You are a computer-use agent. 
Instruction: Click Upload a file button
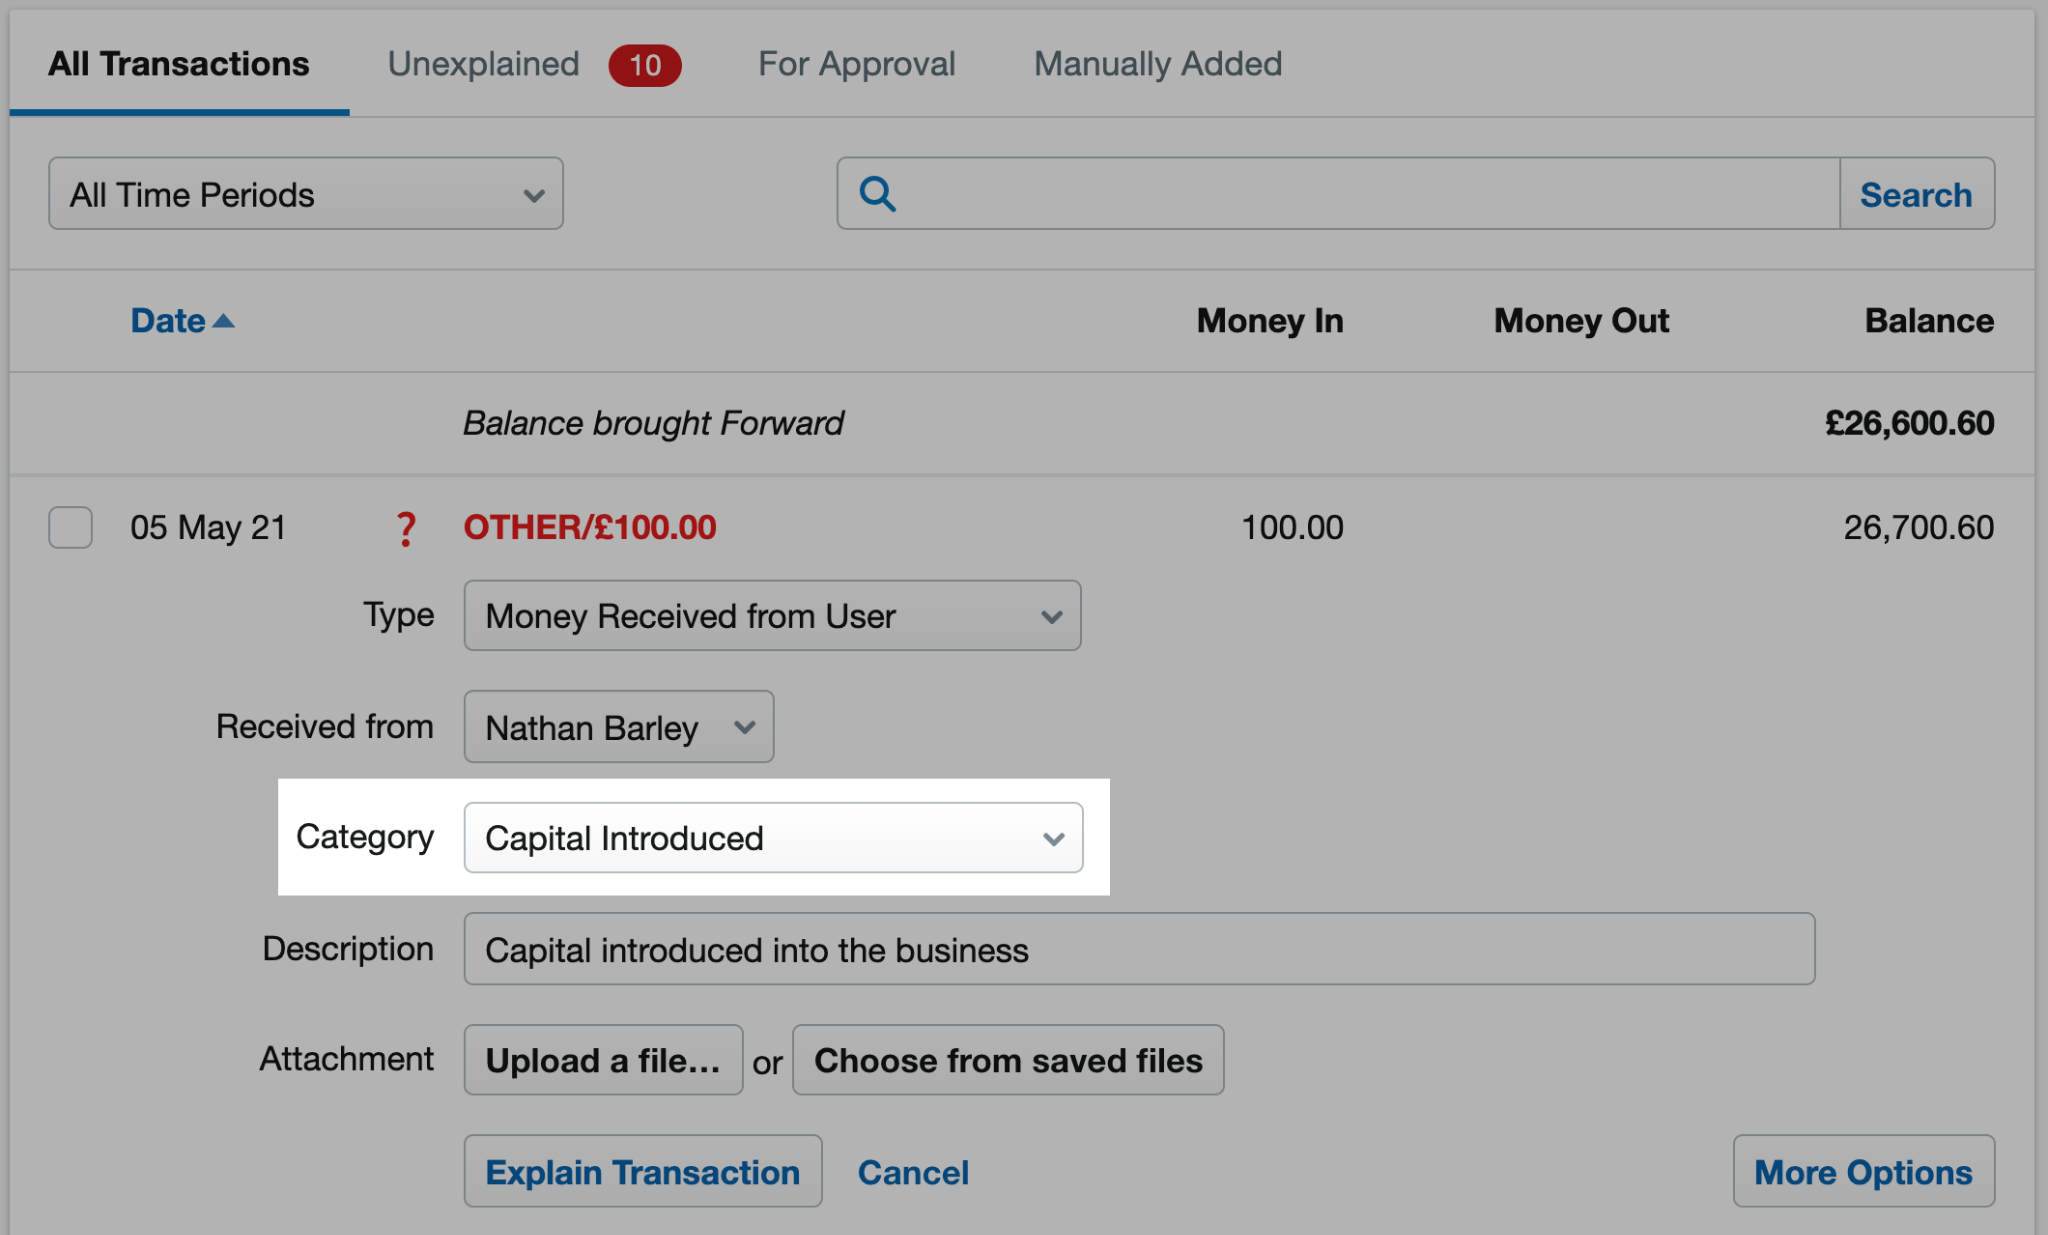pyautogui.click(x=603, y=1060)
